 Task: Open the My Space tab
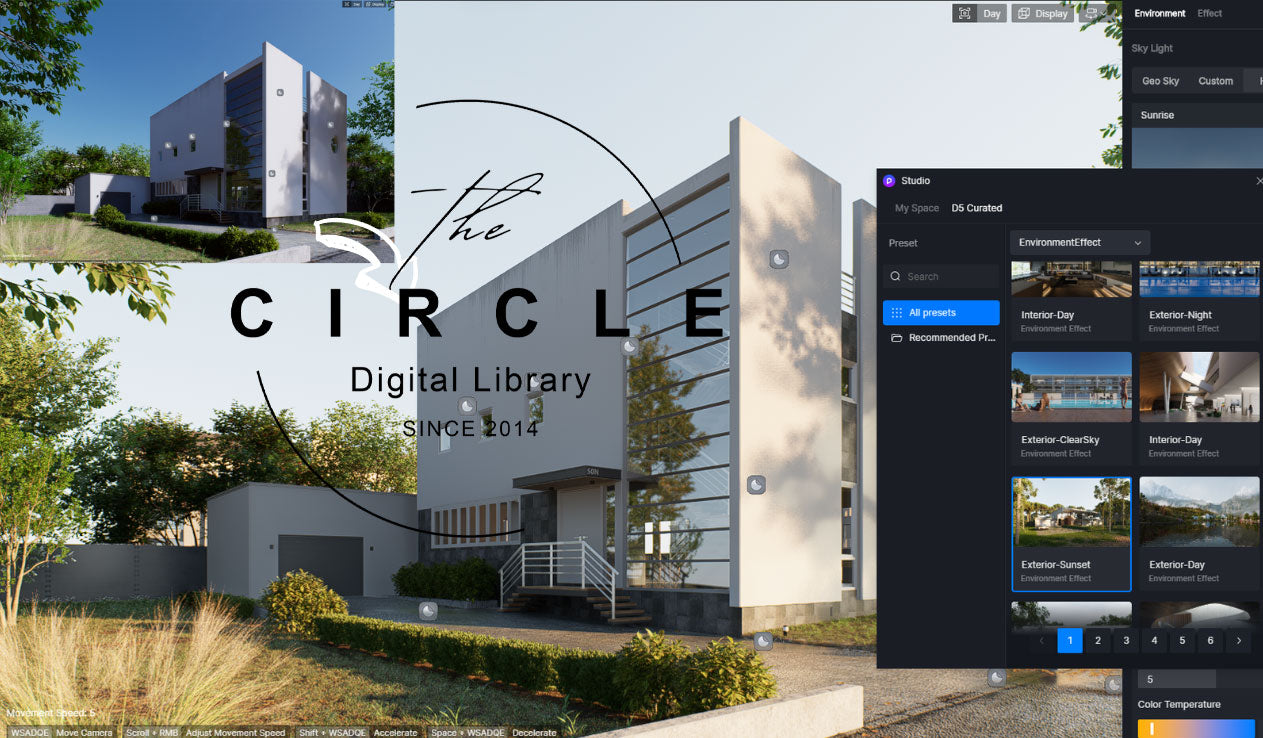click(917, 208)
